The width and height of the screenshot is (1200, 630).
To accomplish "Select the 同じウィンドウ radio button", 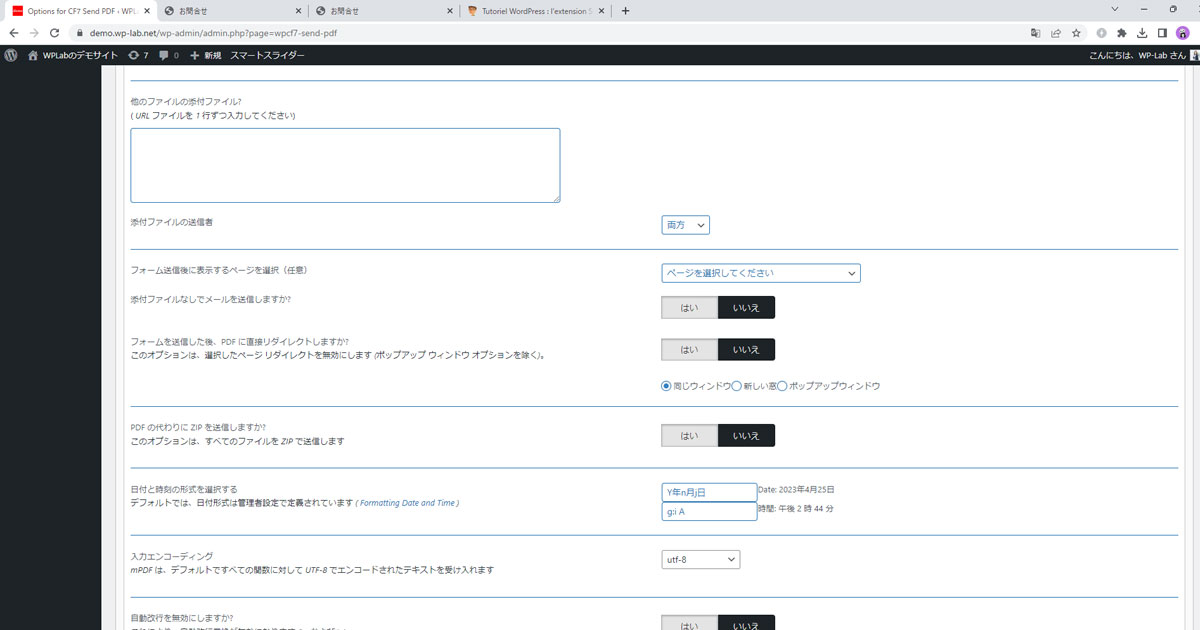I will (x=666, y=386).
